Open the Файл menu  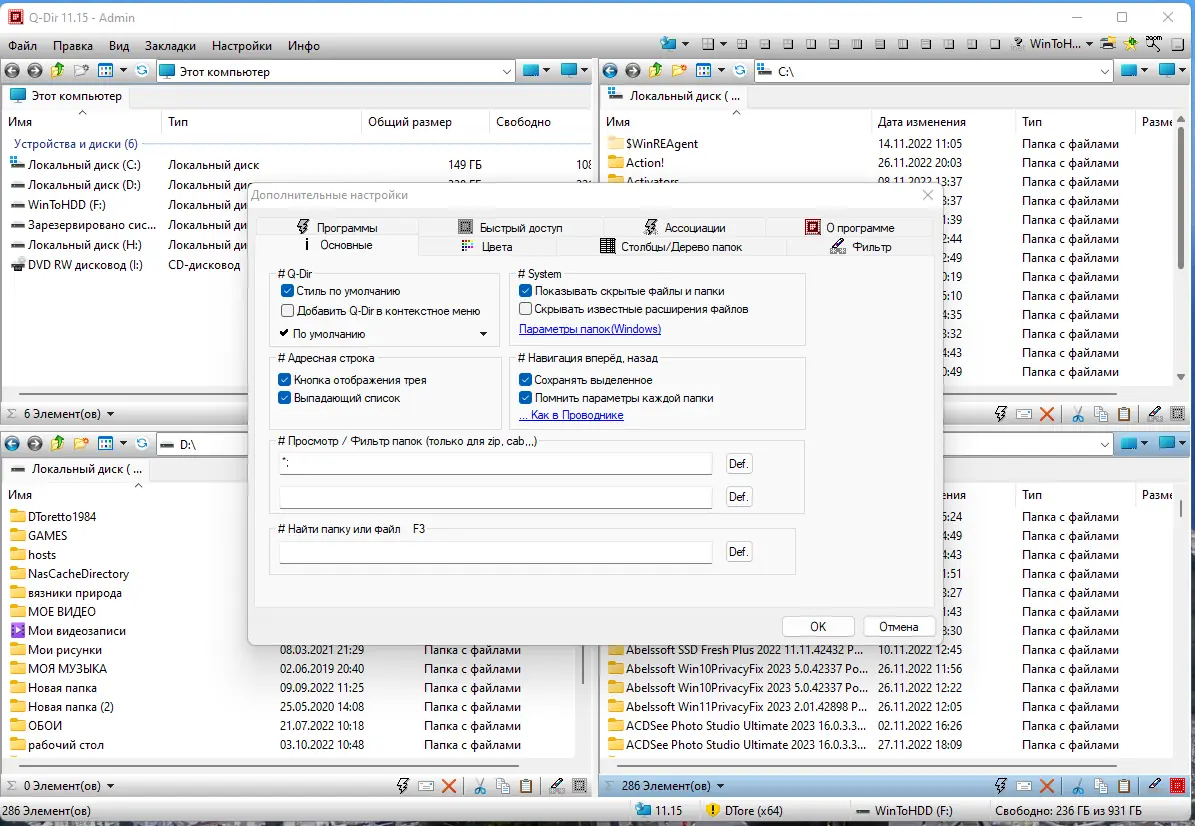pos(22,46)
